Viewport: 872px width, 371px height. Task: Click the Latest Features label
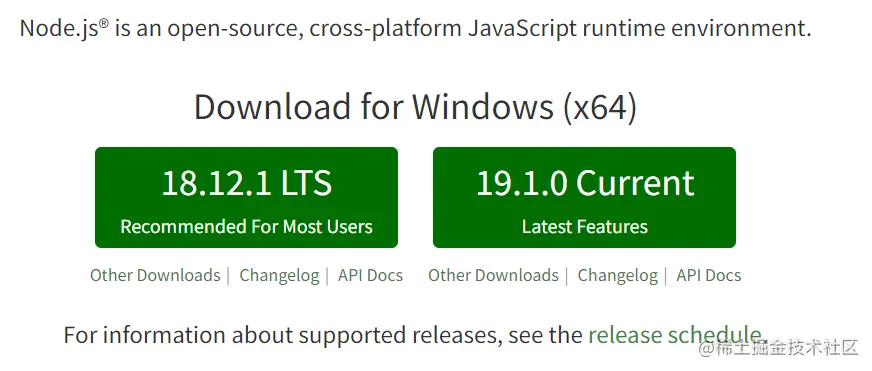(x=584, y=227)
